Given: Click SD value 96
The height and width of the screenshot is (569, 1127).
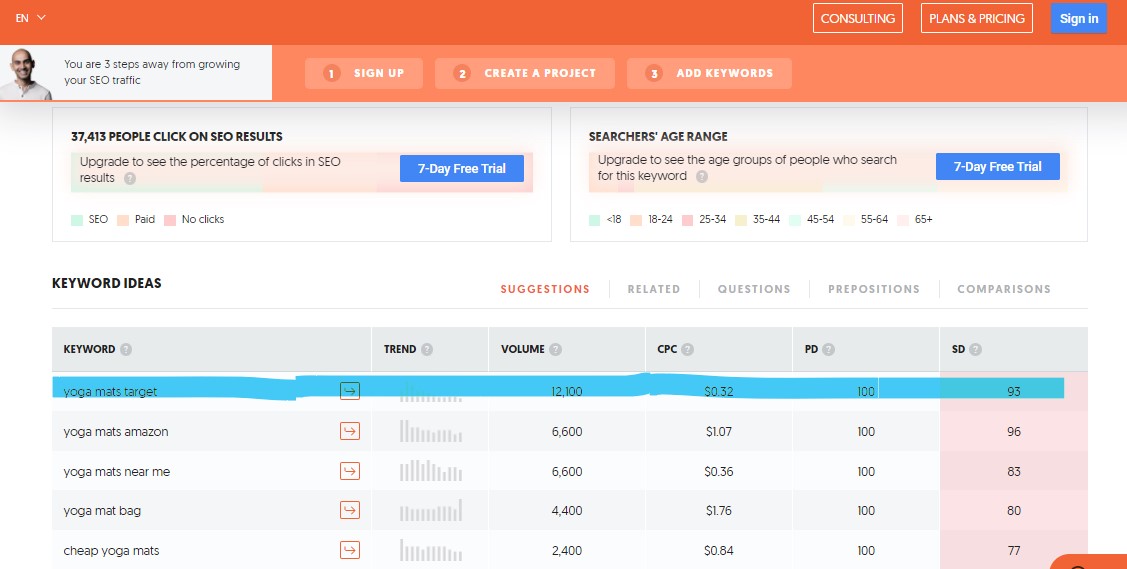Looking at the screenshot, I should [x=1013, y=432].
